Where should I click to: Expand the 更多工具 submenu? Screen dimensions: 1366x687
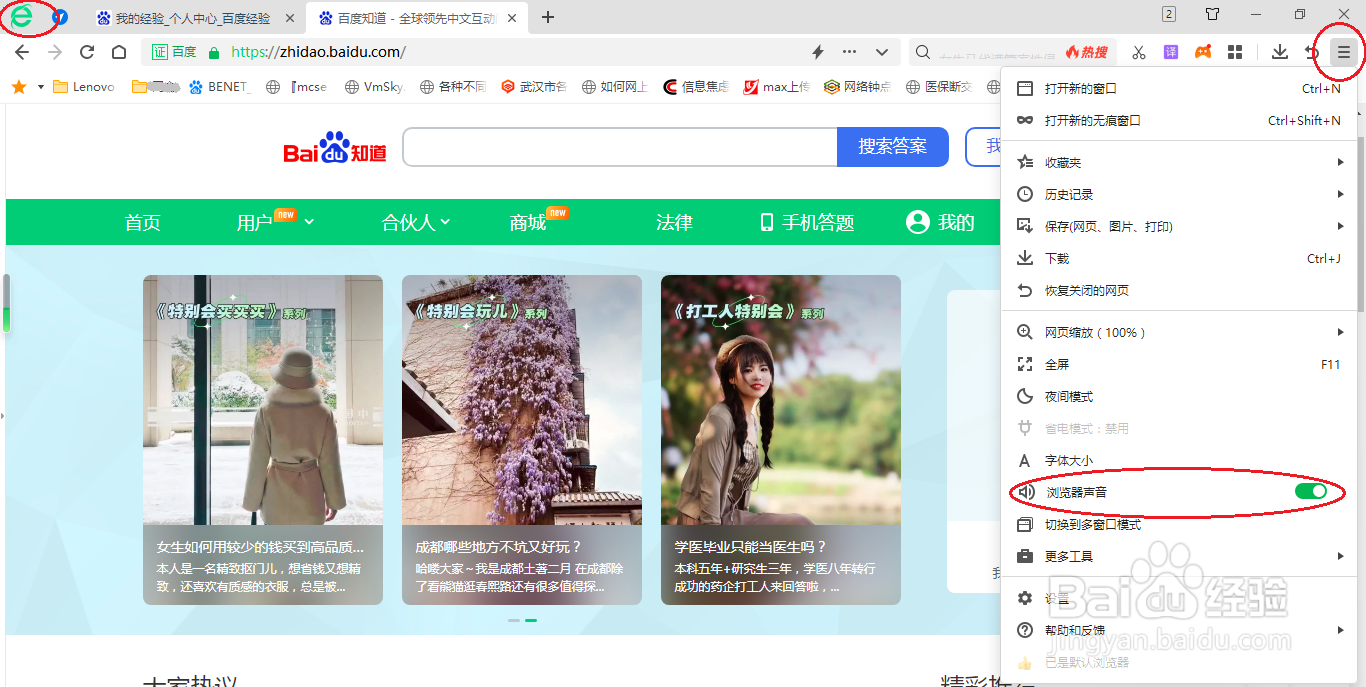1178,557
